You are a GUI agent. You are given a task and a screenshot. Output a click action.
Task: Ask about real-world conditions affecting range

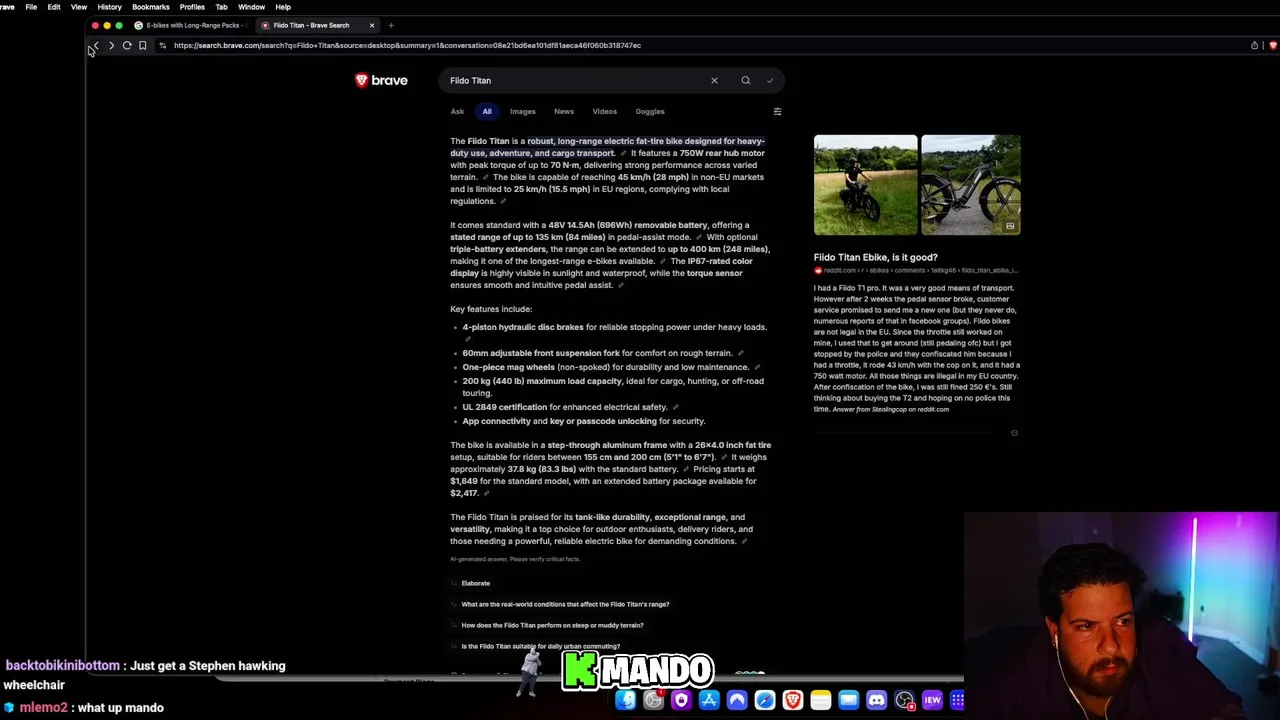pos(565,604)
